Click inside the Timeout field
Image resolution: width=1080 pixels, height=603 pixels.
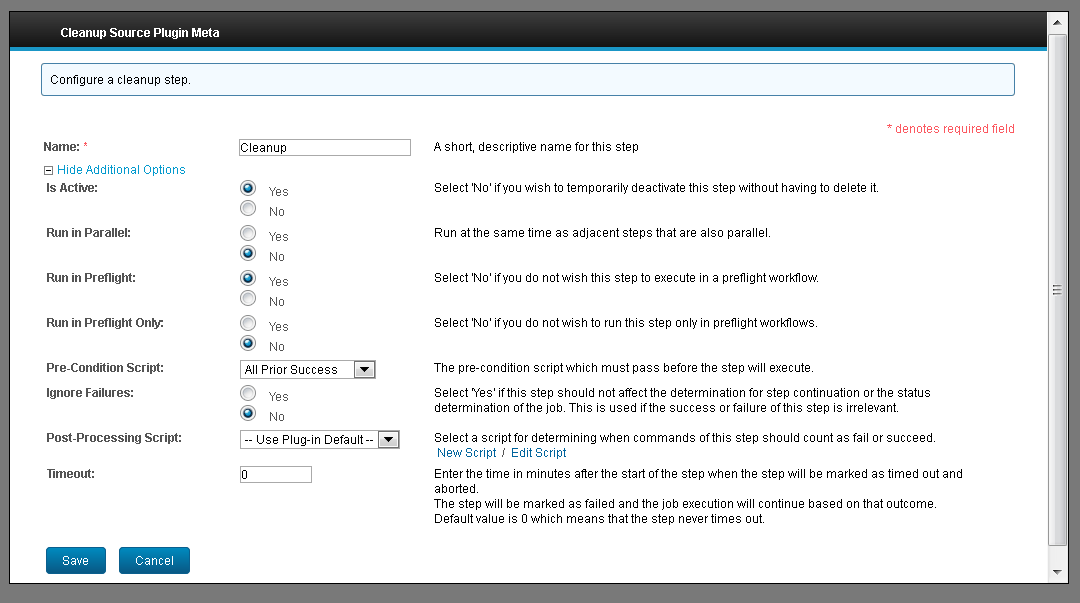[275, 474]
